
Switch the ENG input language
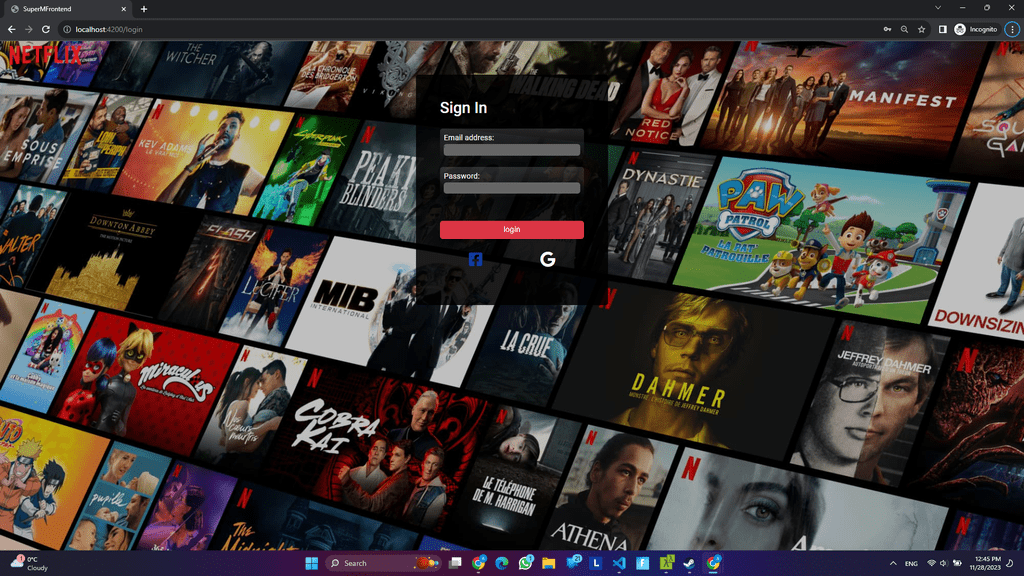pyautogui.click(x=911, y=563)
